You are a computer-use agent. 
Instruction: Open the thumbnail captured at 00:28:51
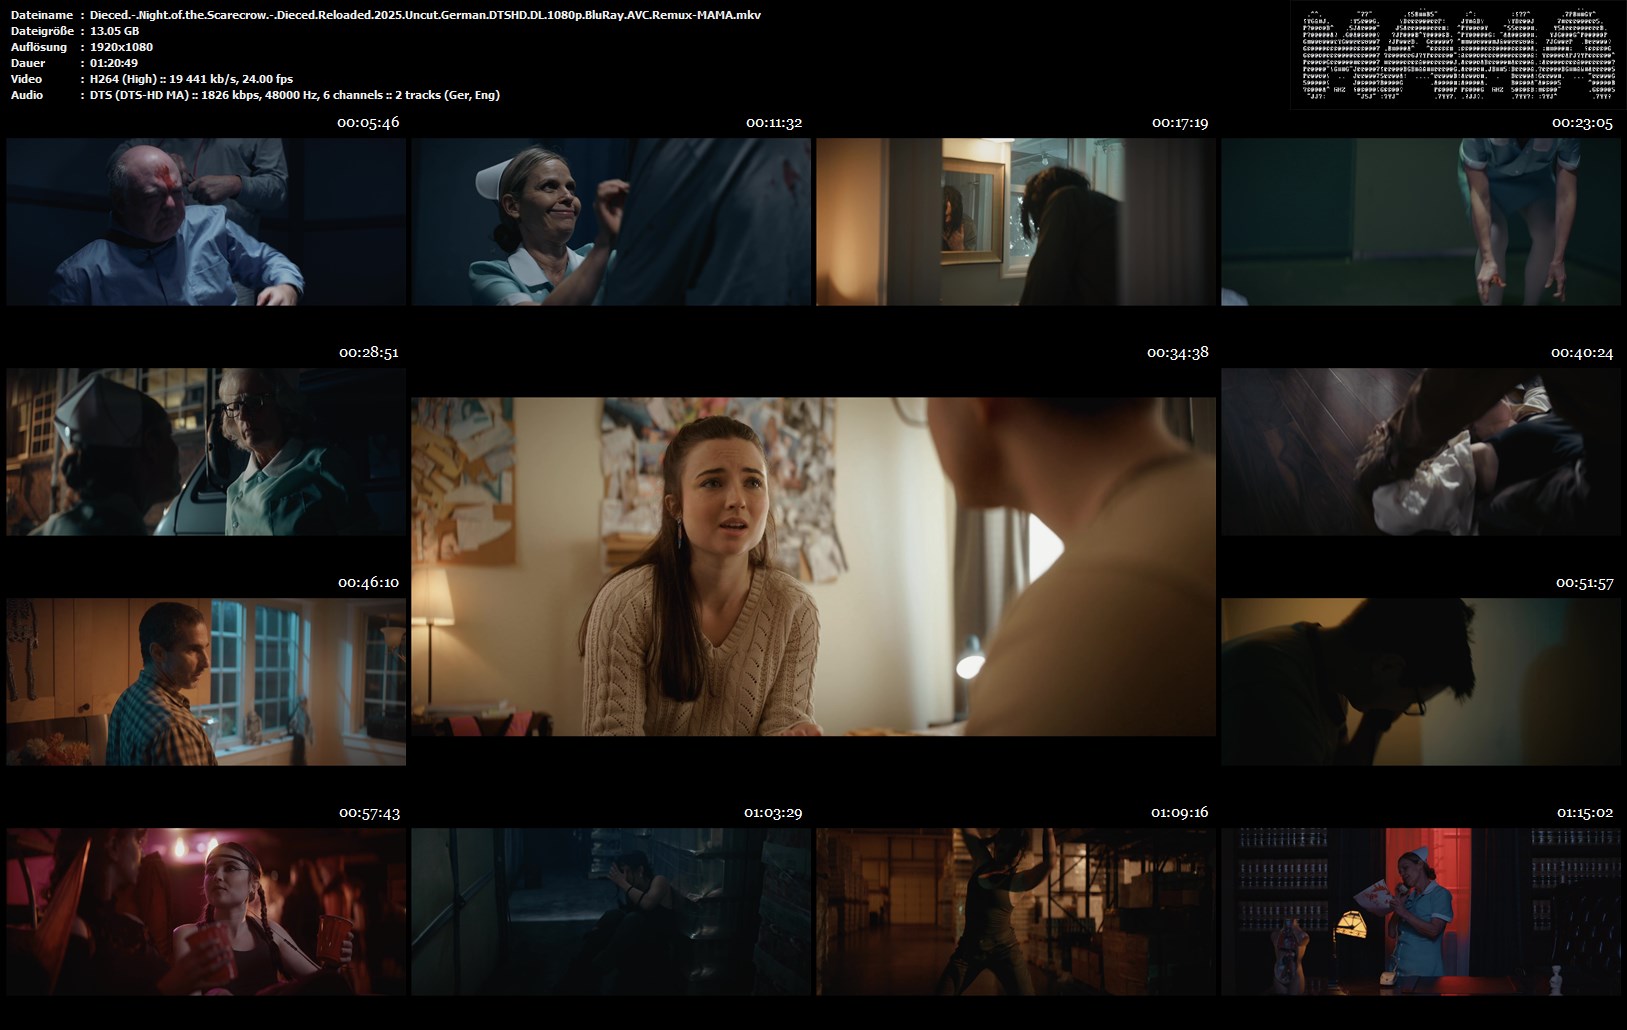[206, 452]
